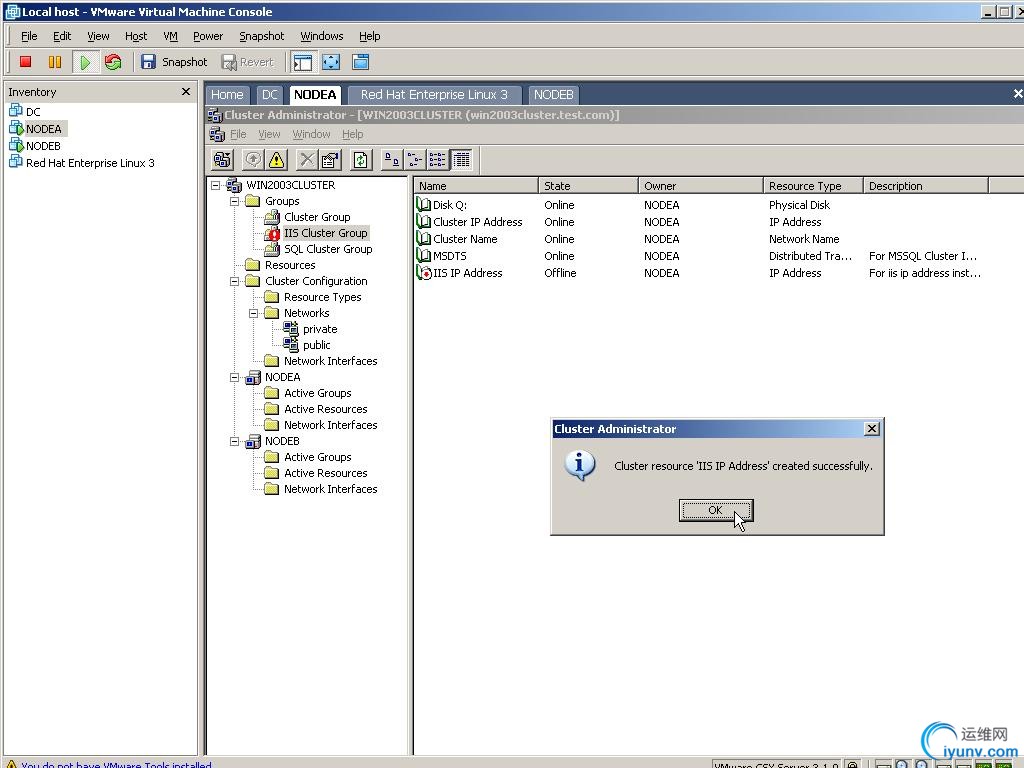The image size is (1024, 768).
Task: Switch to the DC tab
Action: coord(269,95)
